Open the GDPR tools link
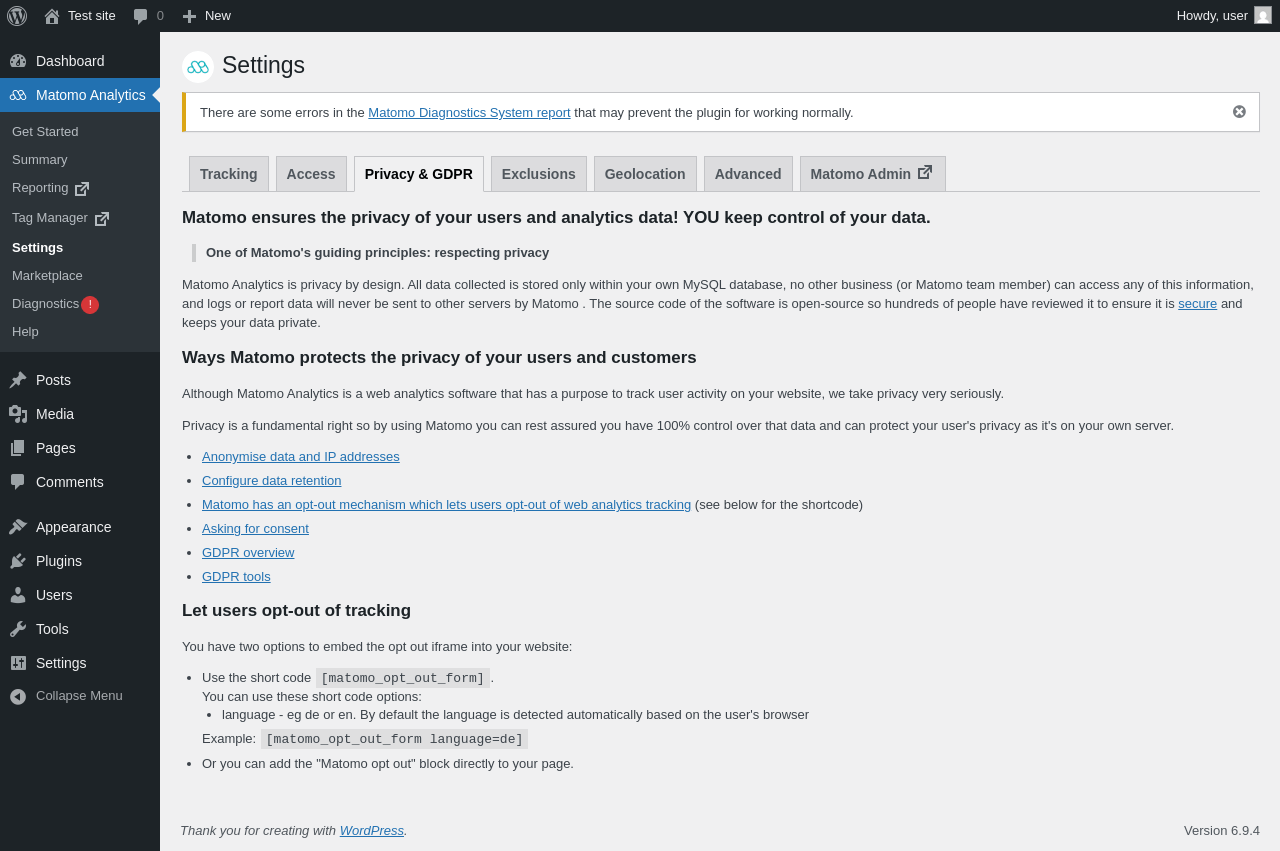The image size is (1280, 851). tap(236, 577)
